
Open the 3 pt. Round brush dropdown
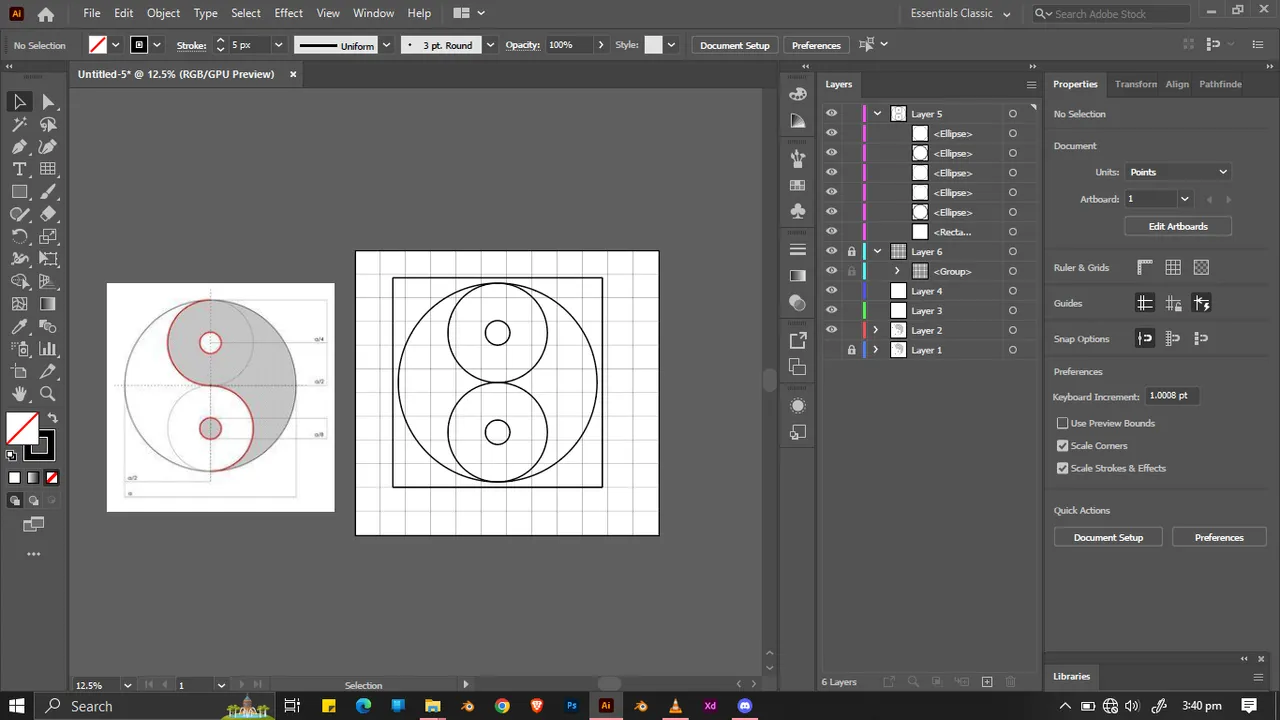click(x=490, y=45)
